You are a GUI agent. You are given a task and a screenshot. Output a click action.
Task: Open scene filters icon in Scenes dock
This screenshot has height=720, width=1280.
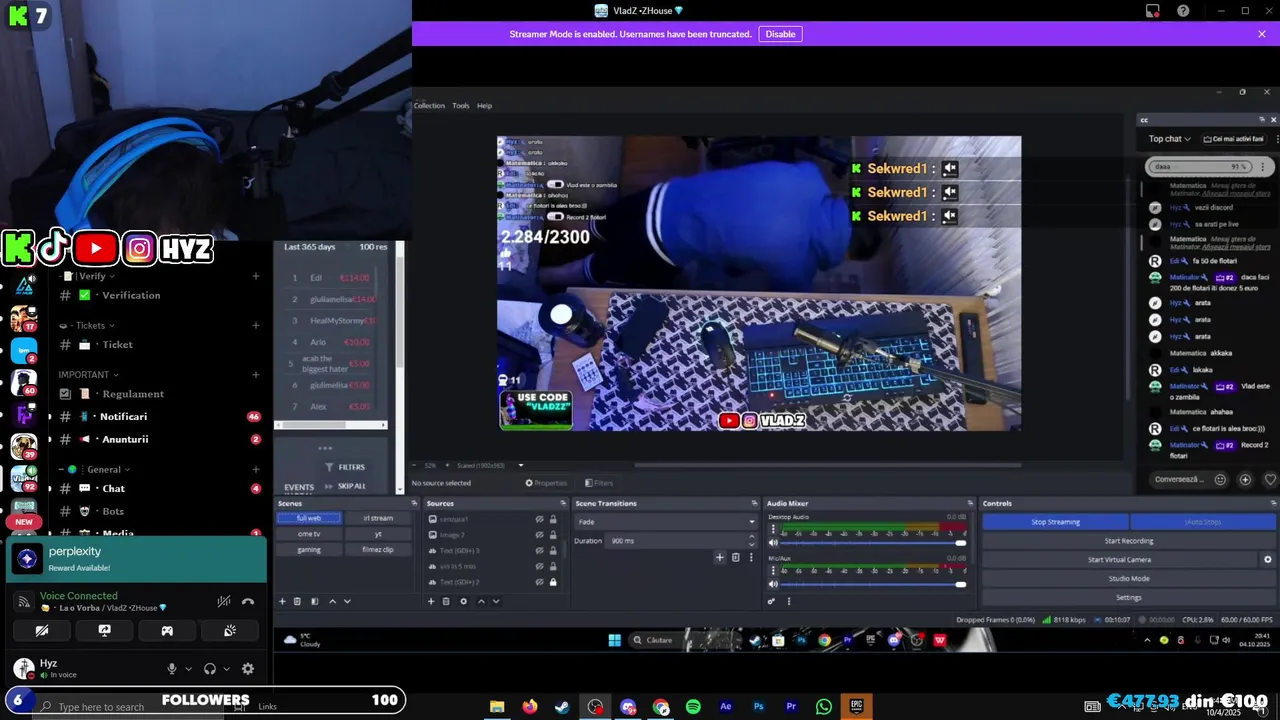pos(314,601)
